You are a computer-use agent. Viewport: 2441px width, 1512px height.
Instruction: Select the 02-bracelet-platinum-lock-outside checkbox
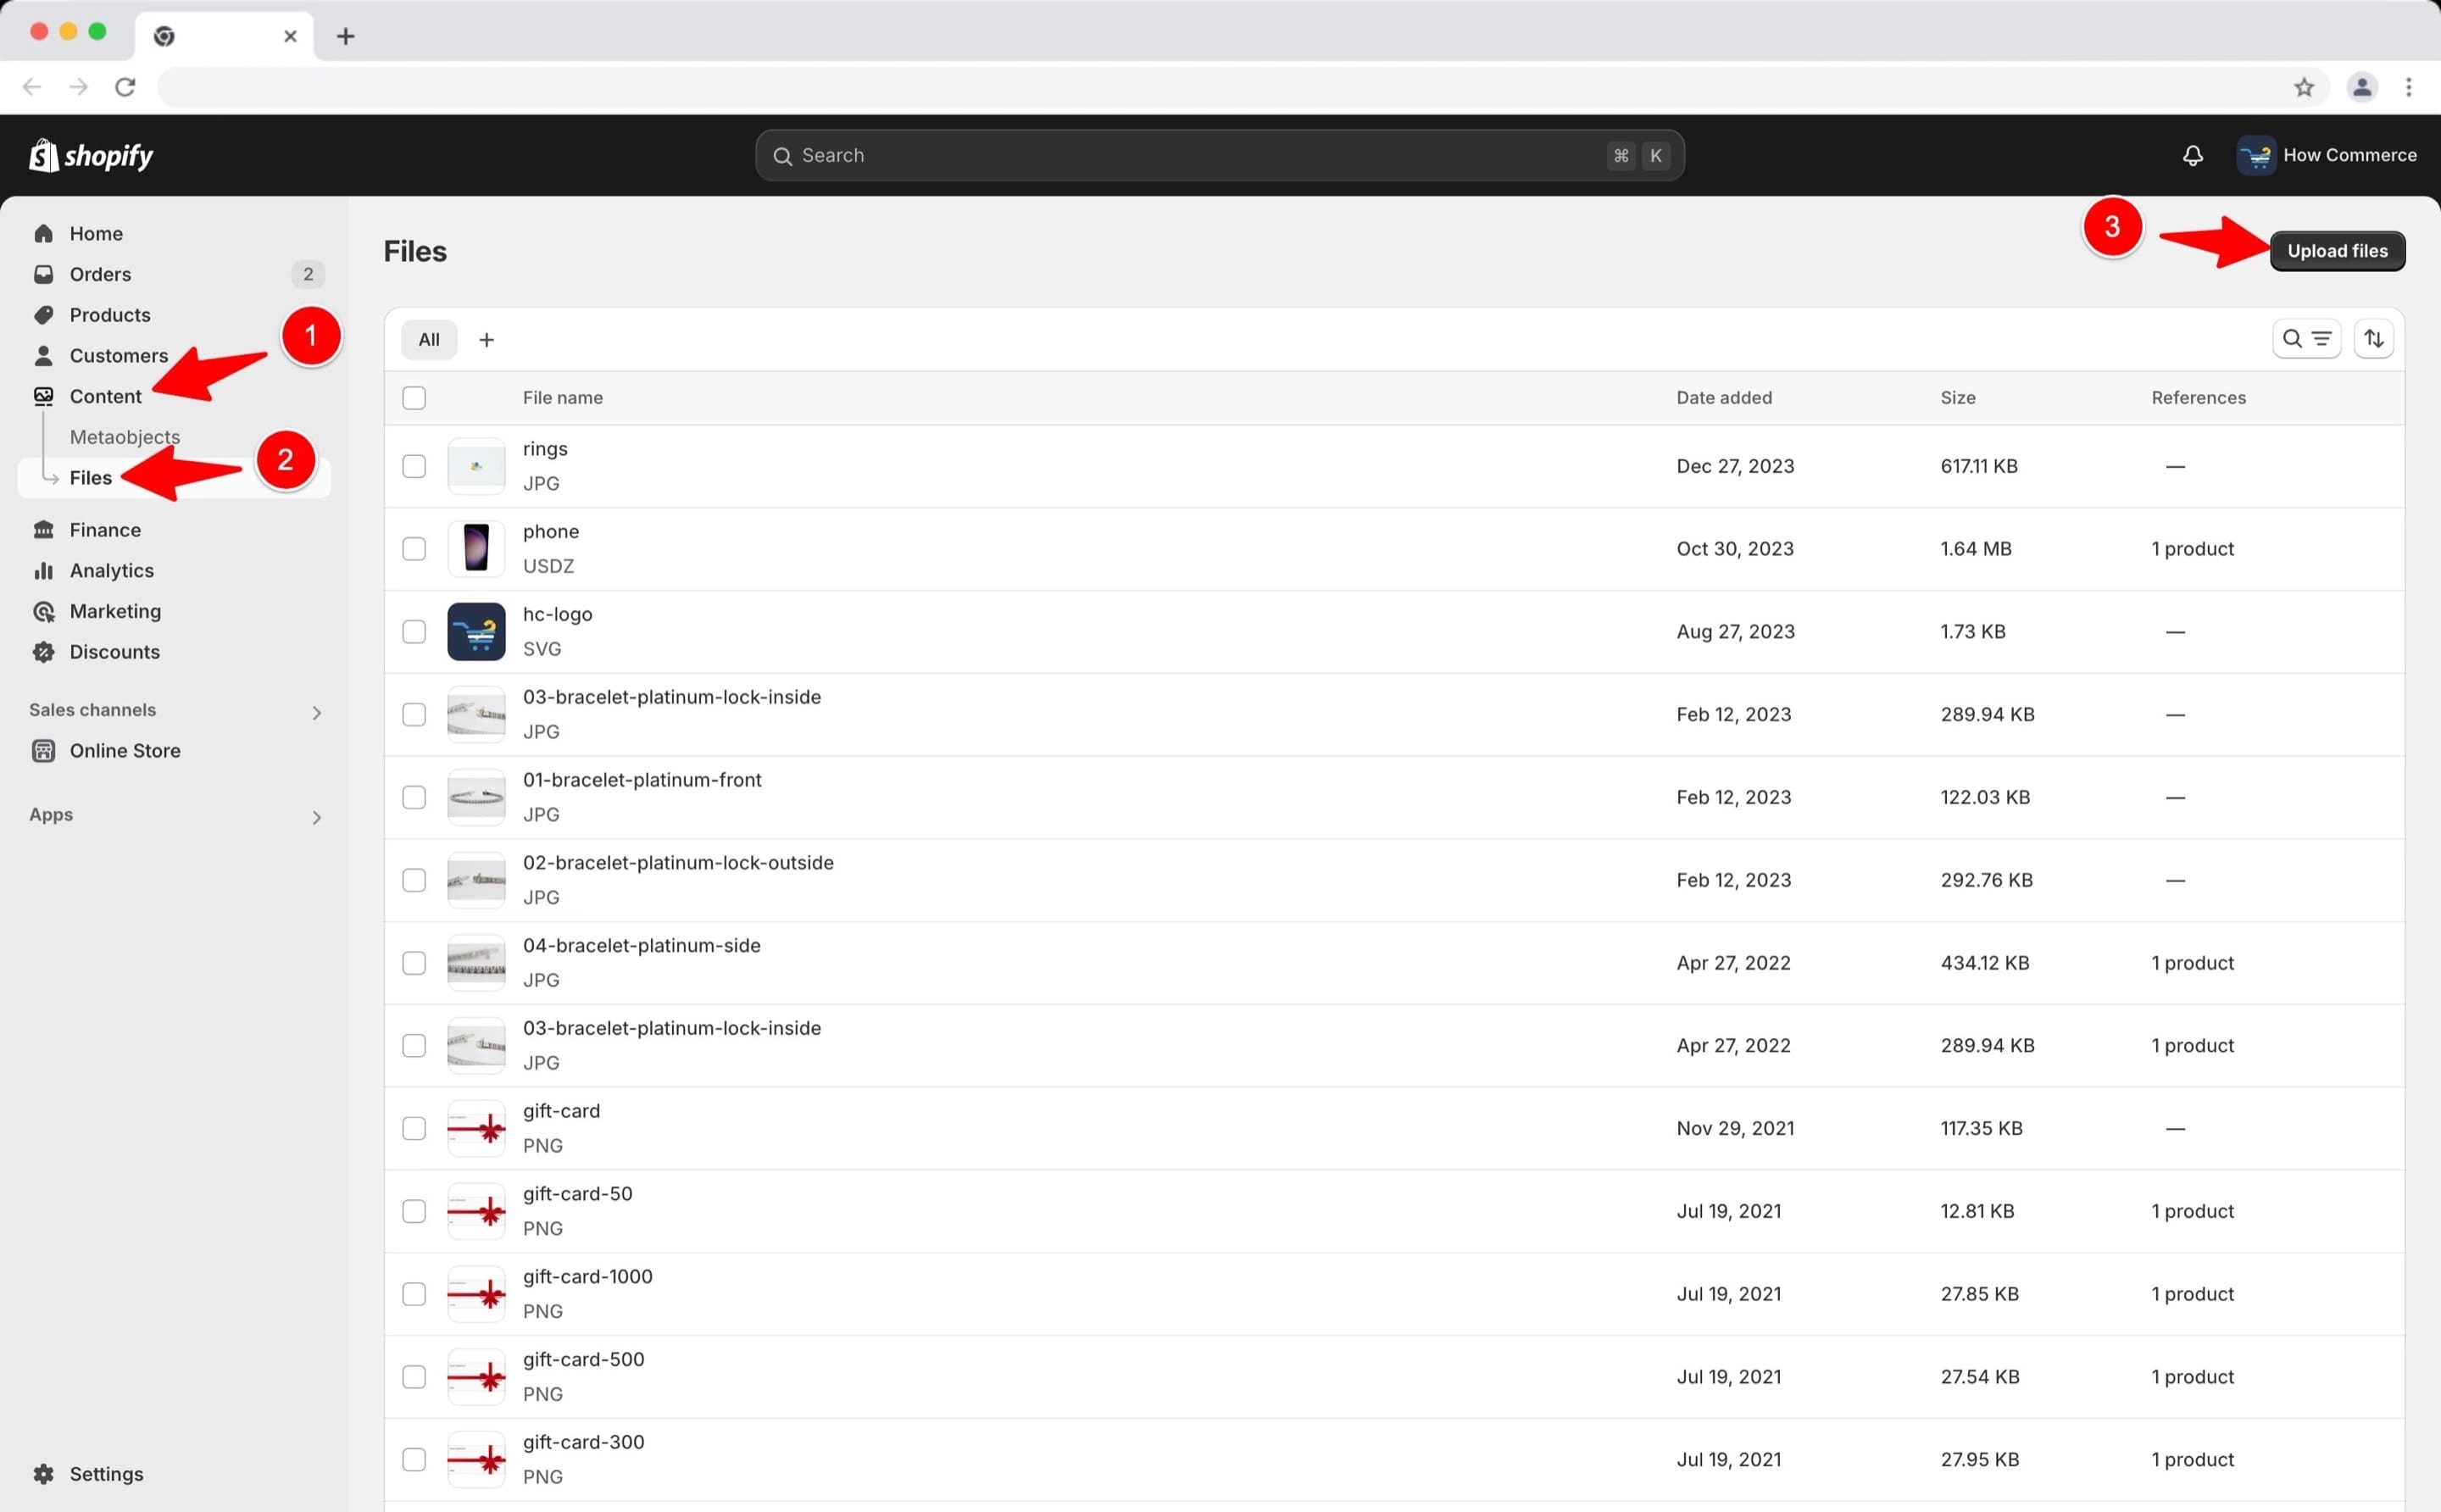pos(414,880)
